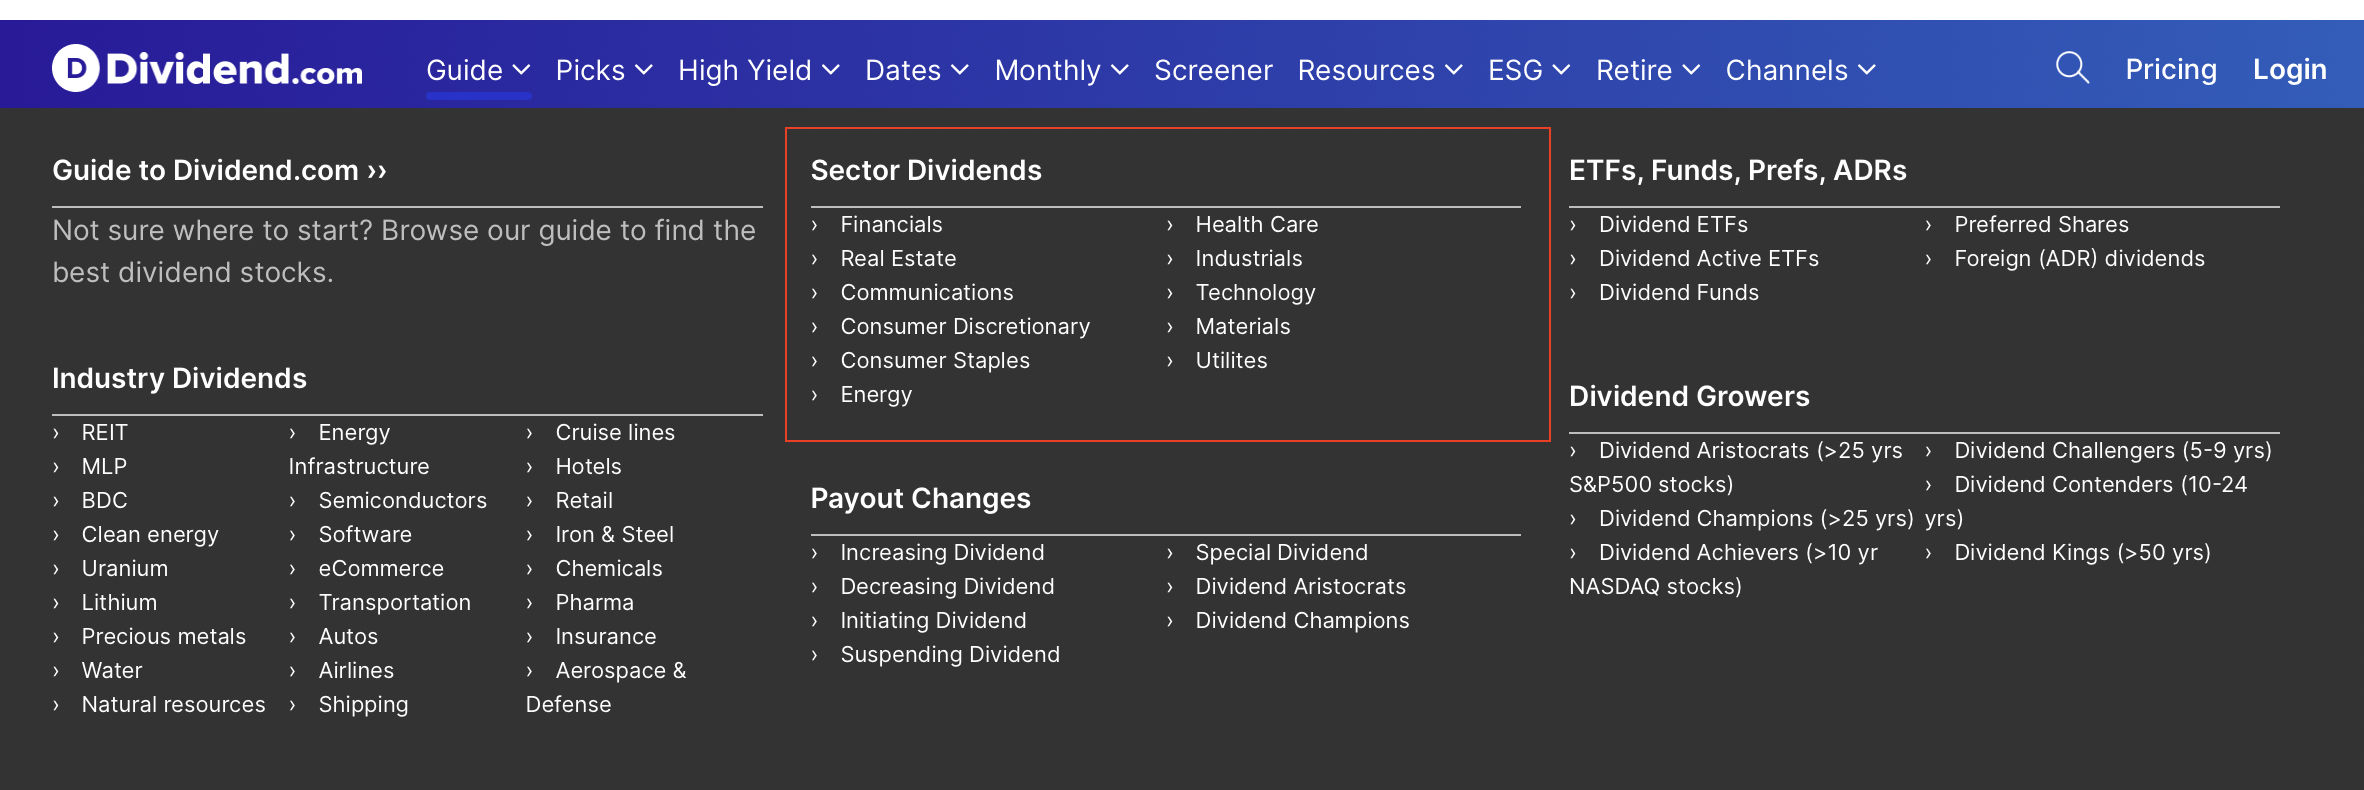This screenshot has height=790, width=2364.
Task: Choose Transportation industry
Action: click(394, 602)
